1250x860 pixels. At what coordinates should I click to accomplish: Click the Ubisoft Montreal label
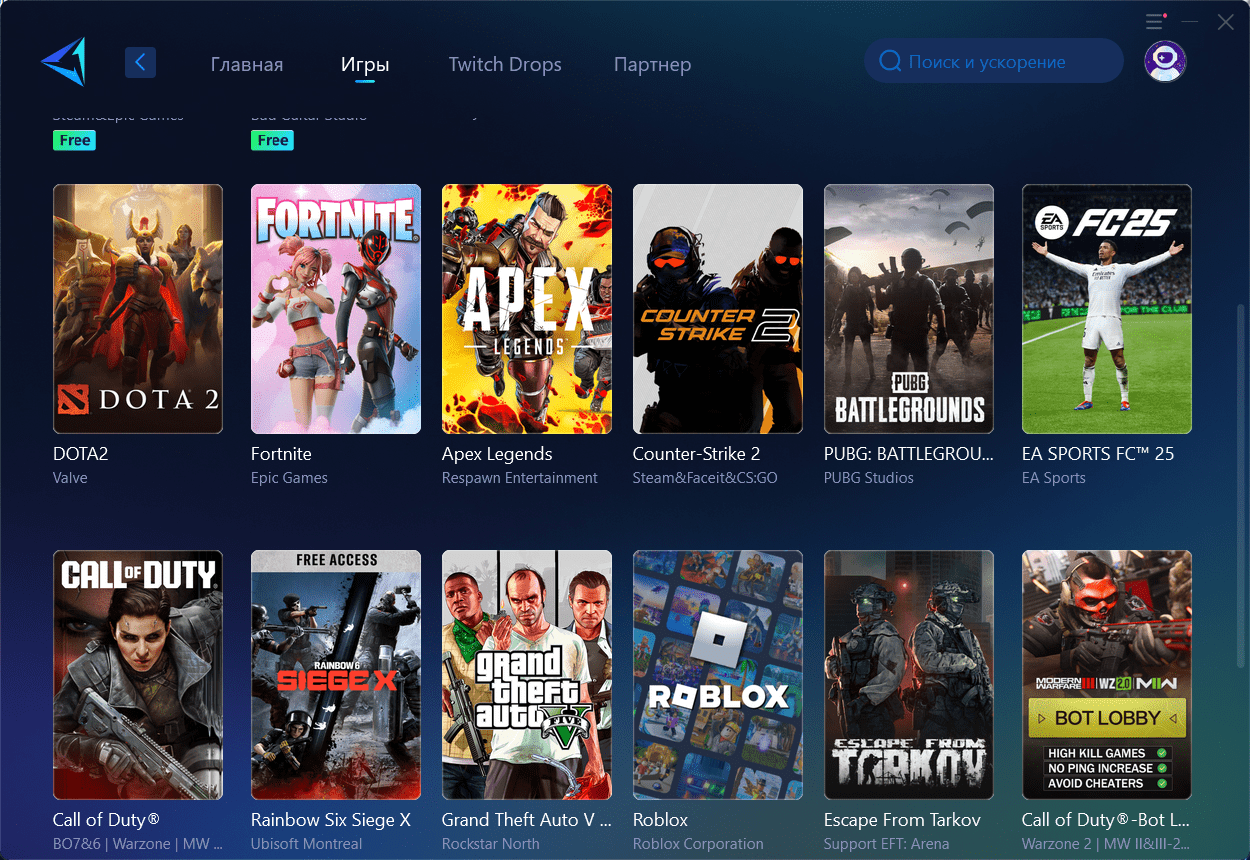tap(307, 844)
